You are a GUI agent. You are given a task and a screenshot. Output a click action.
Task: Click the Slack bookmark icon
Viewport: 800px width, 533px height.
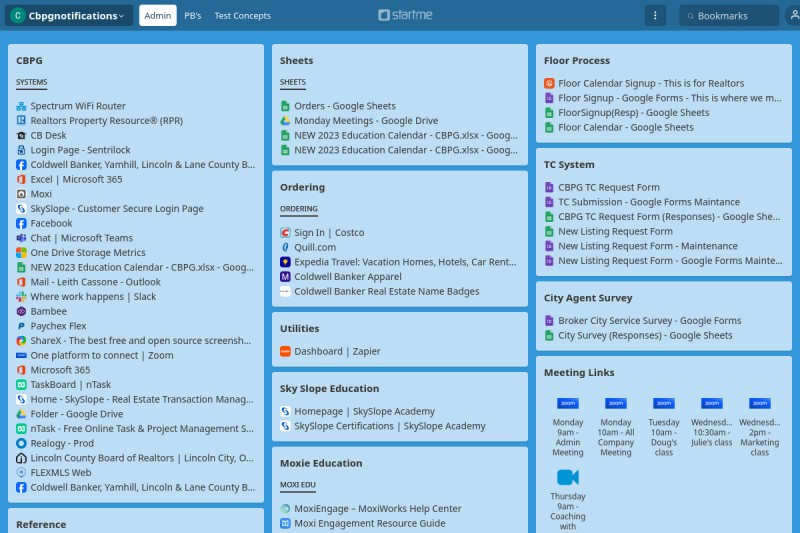tap(21, 296)
